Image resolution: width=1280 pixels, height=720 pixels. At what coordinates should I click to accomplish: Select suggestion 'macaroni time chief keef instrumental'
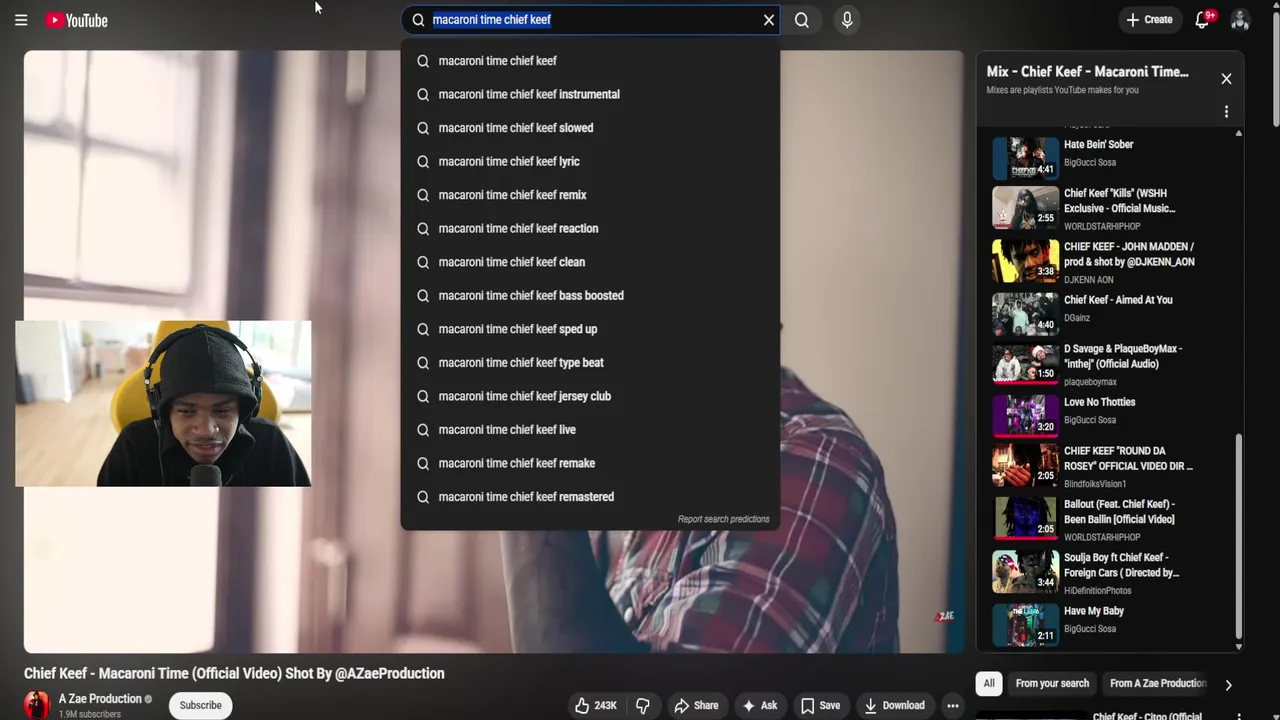click(x=590, y=94)
